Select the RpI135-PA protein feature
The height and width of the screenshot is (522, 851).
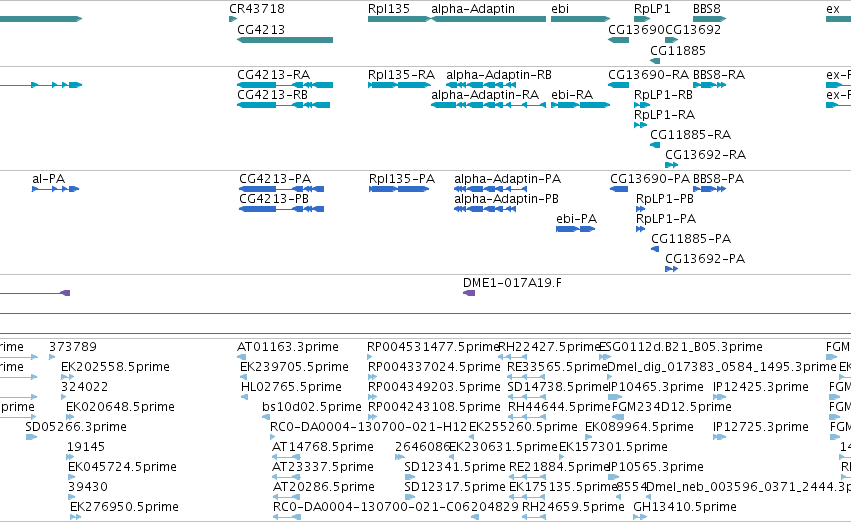click(x=399, y=189)
